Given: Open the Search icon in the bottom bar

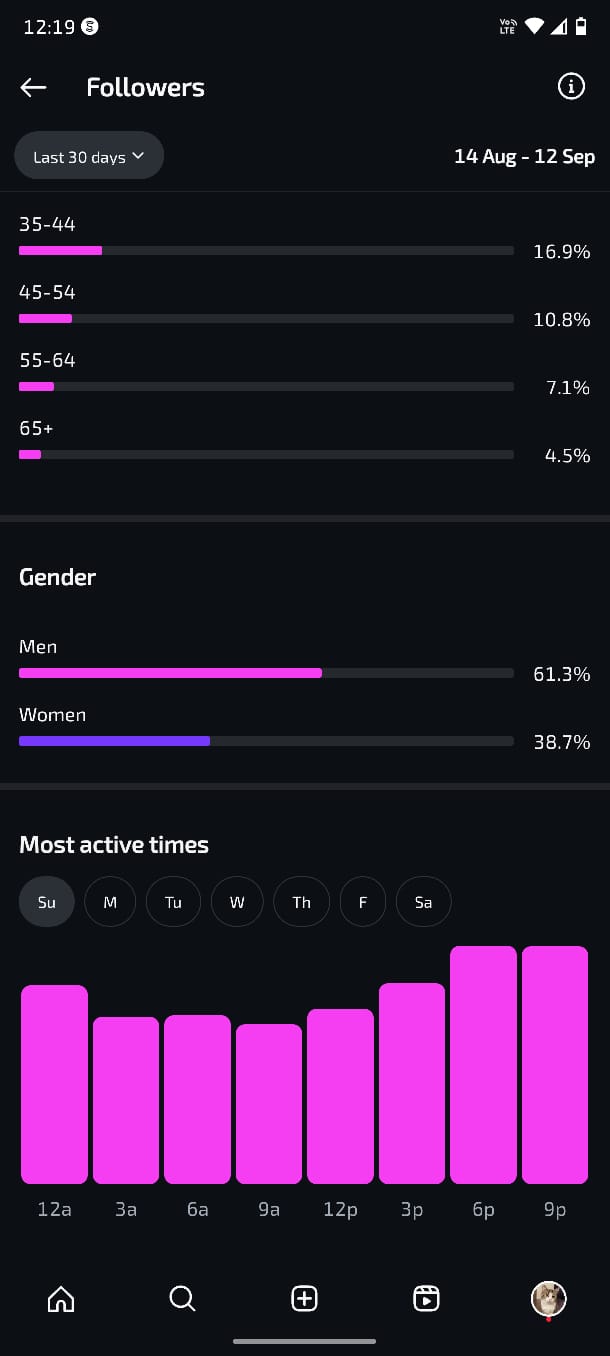Looking at the screenshot, I should 182,1298.
